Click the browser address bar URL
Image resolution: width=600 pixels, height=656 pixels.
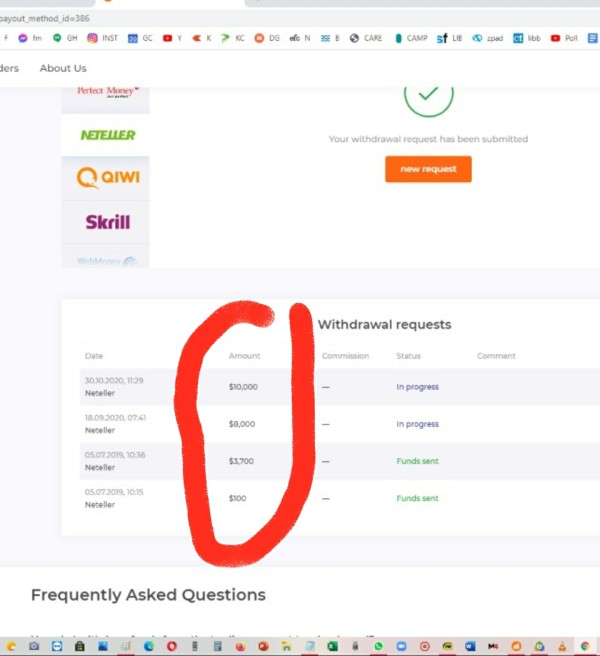pyautogui.click(x=44, y=18)
